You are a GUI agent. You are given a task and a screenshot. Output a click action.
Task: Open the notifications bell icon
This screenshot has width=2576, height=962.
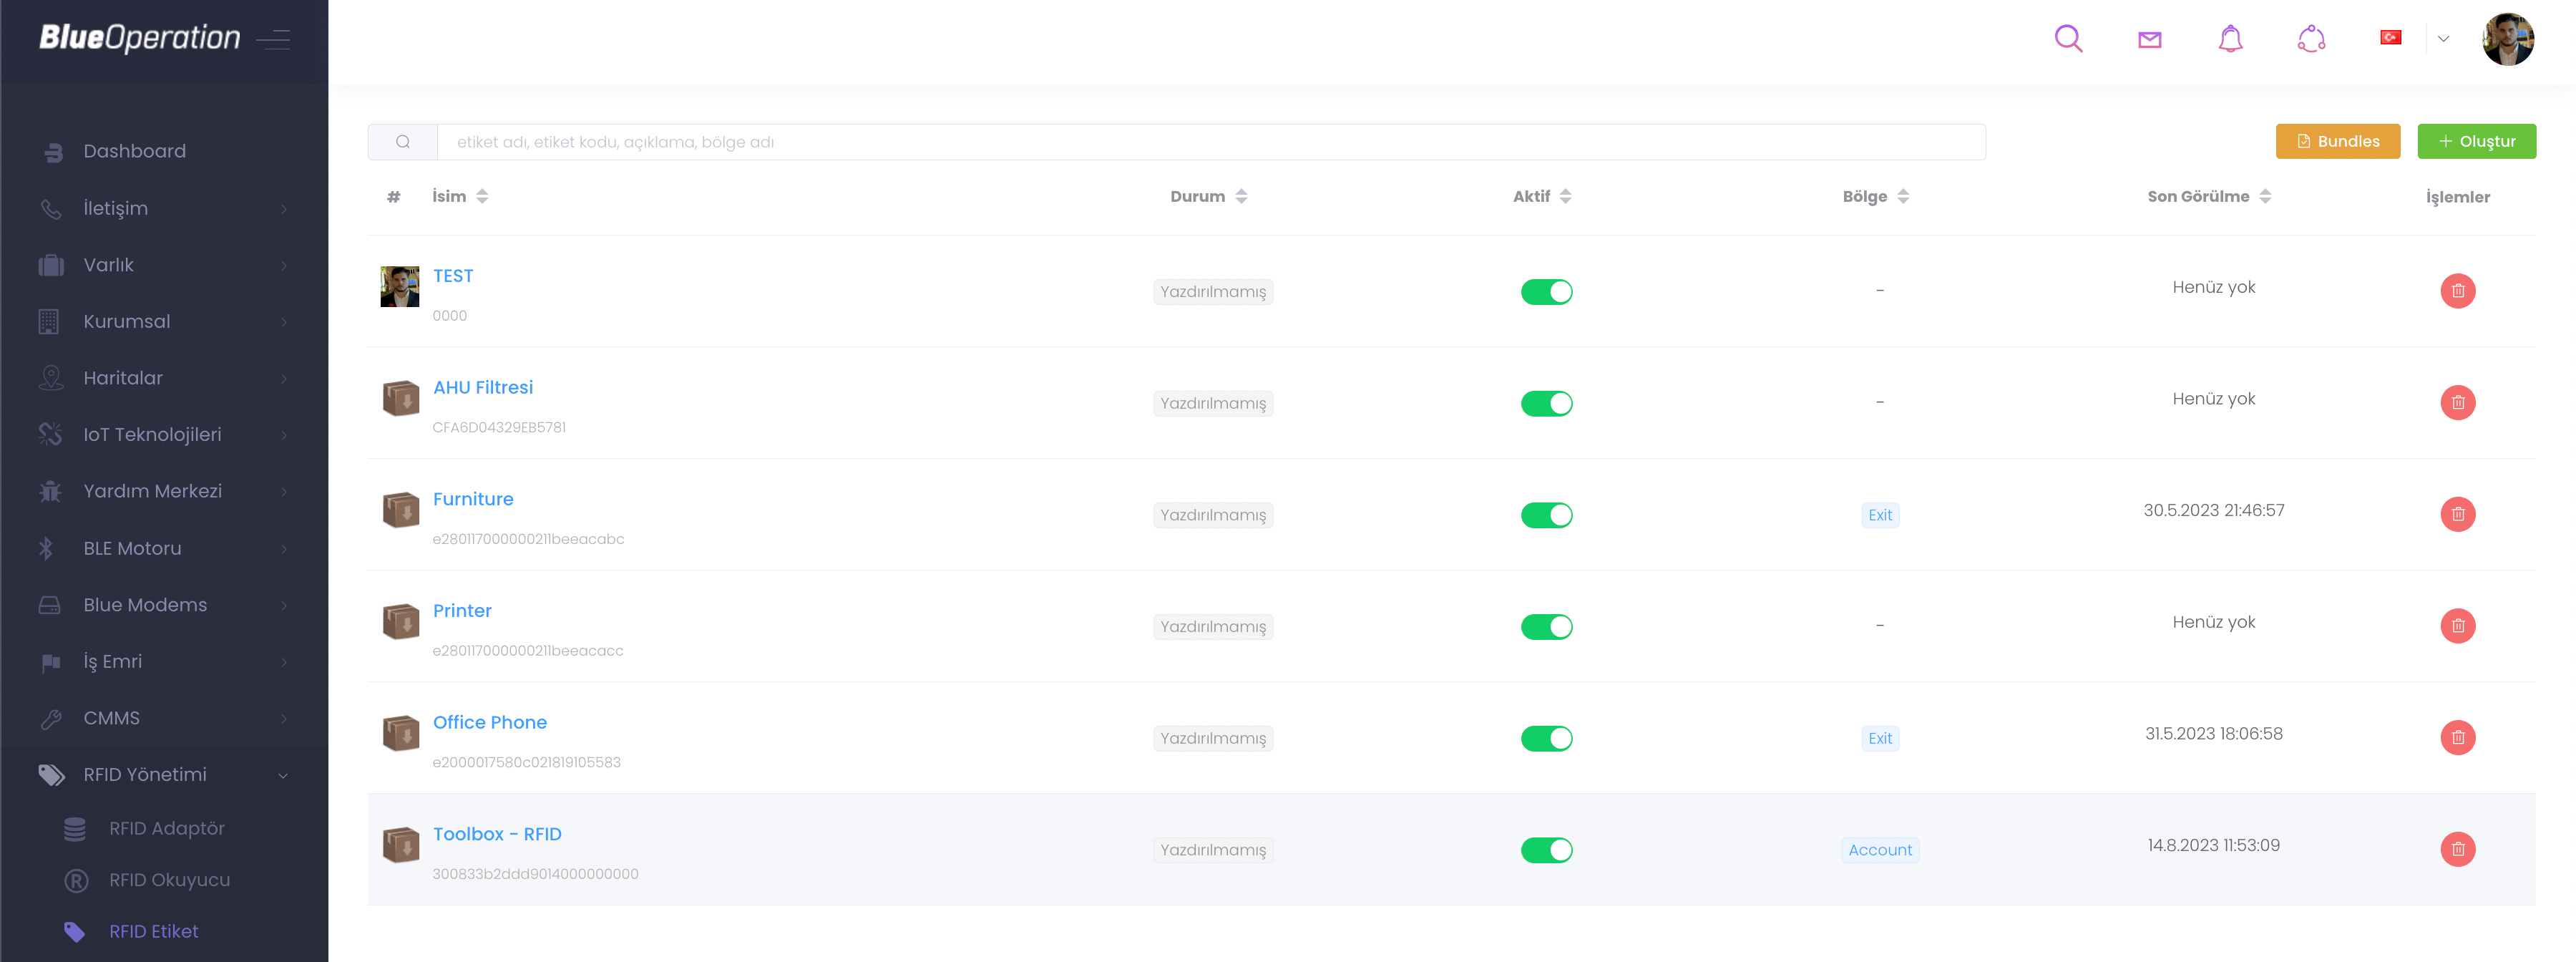[2230, 39]
